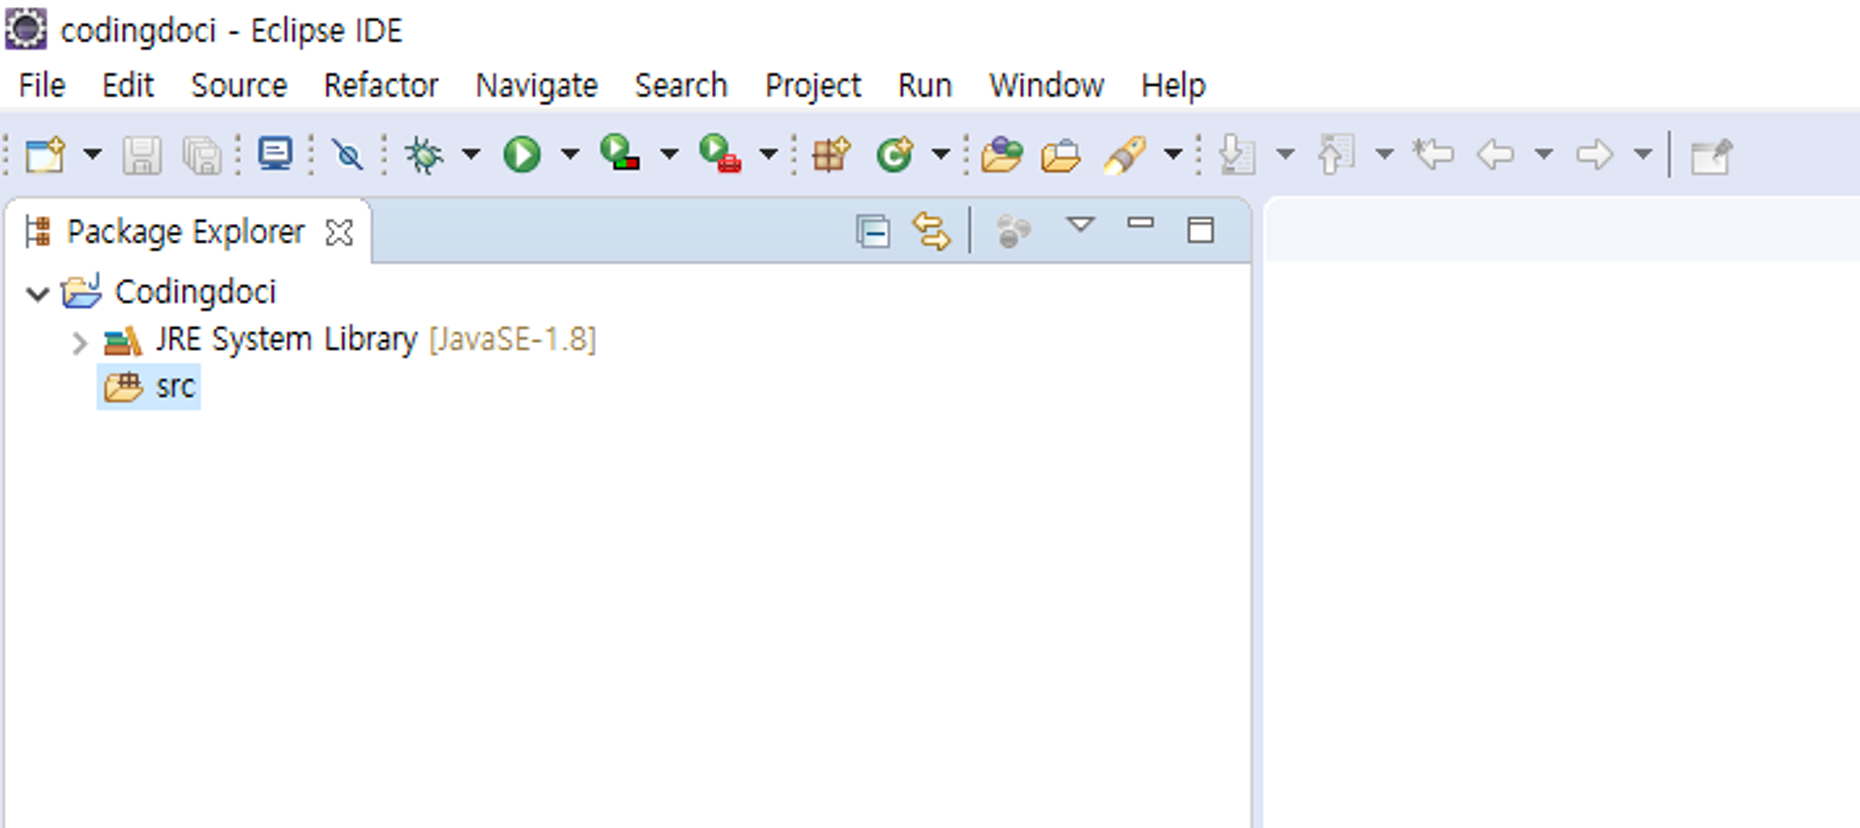Toggle Link with Editor icon

click(x=931, y=232)
